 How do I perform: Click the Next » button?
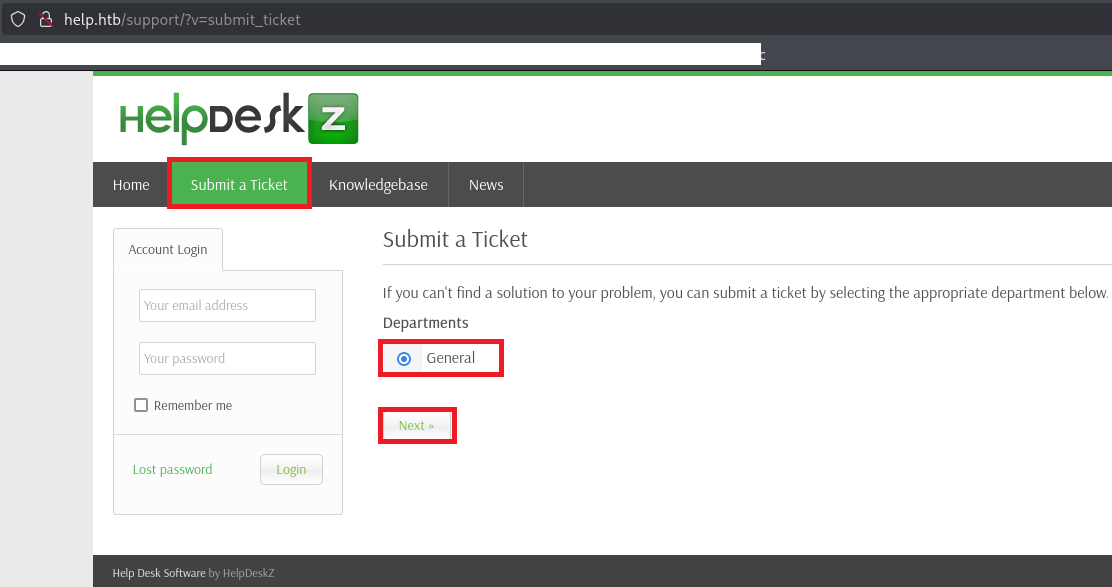(x=416, y=426)
